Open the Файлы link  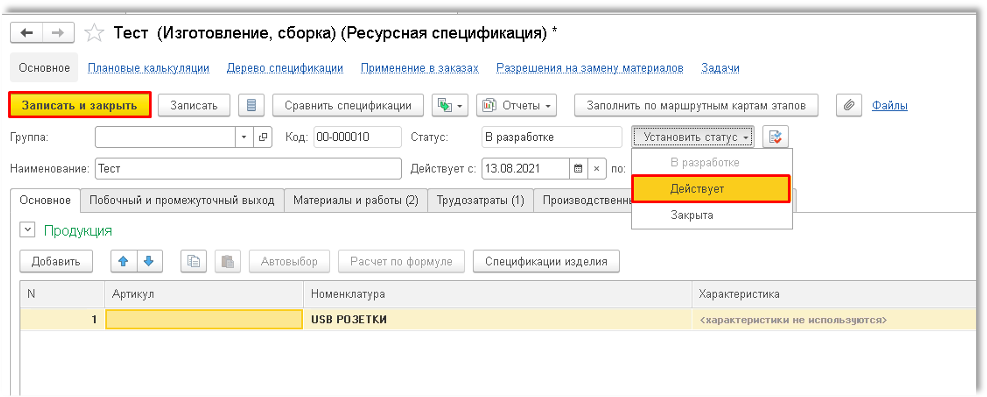pos(889,106)
